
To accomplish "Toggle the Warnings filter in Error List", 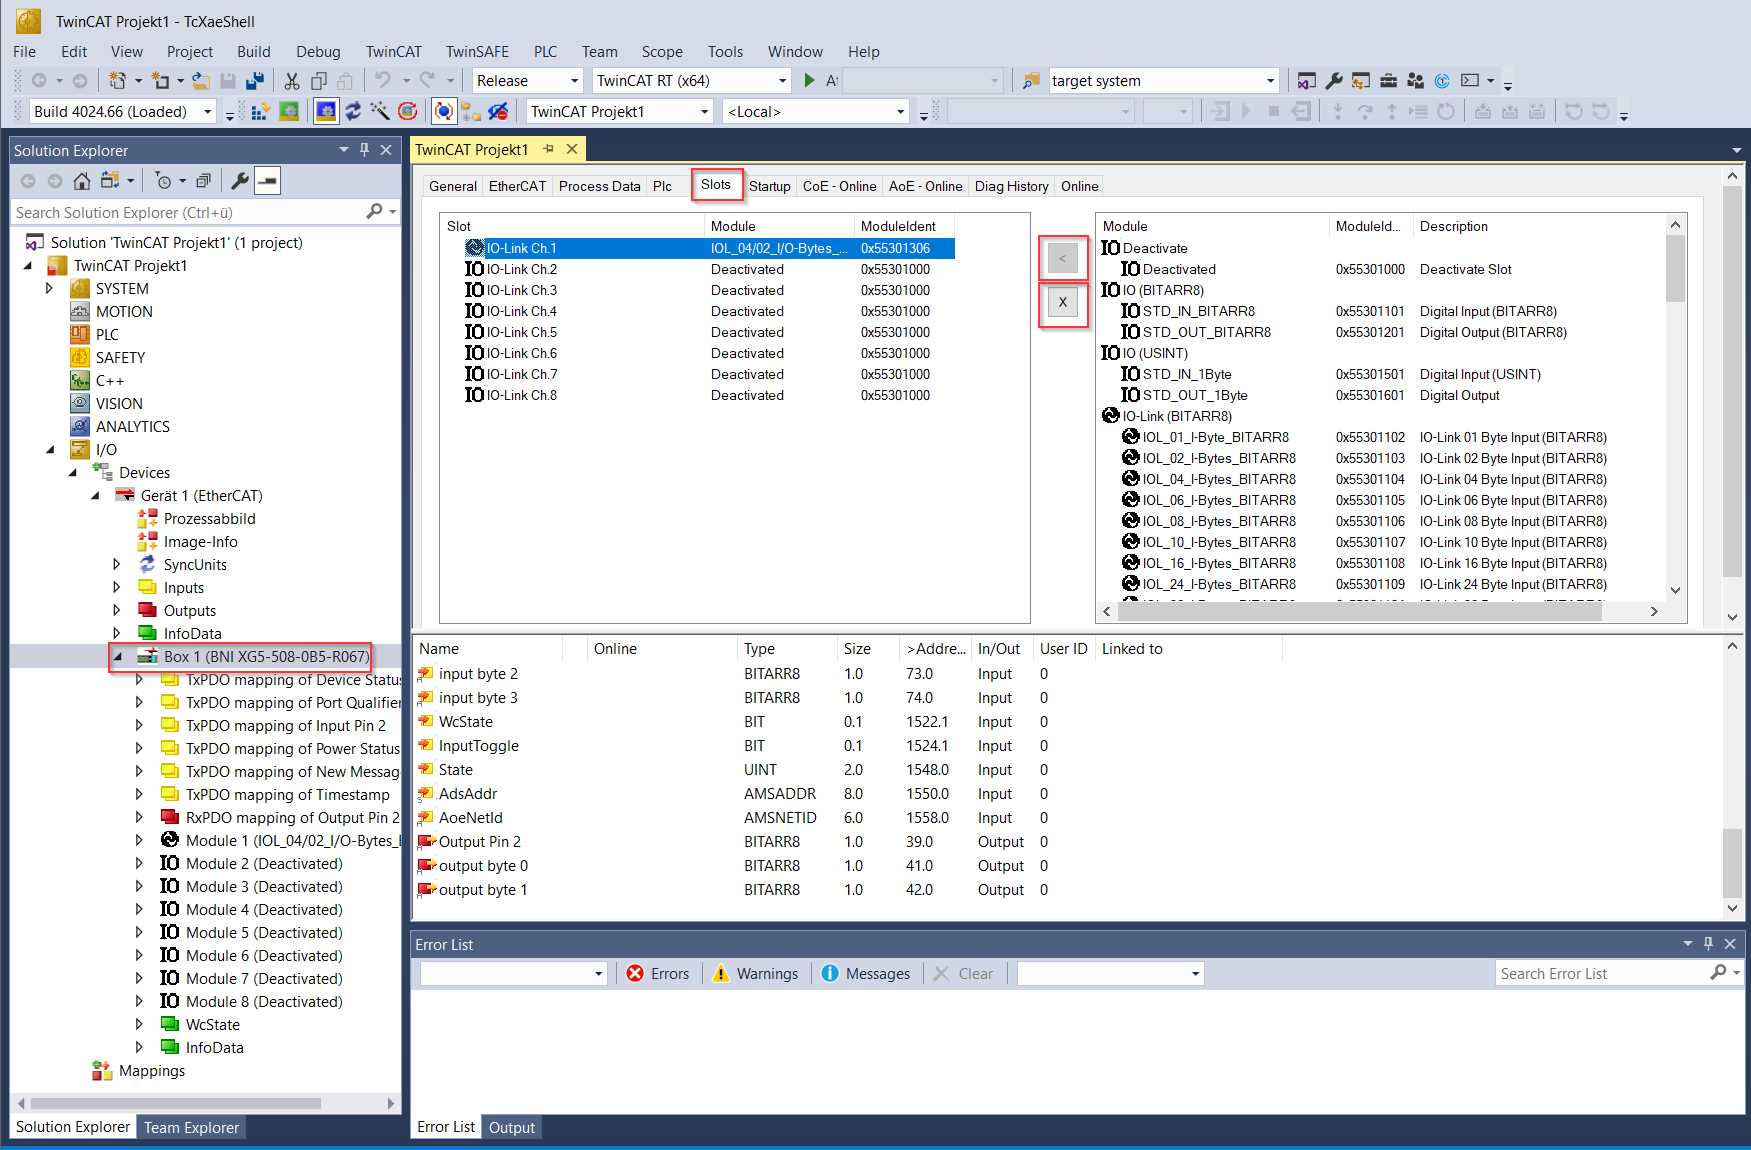I will (x=755, y=974).
